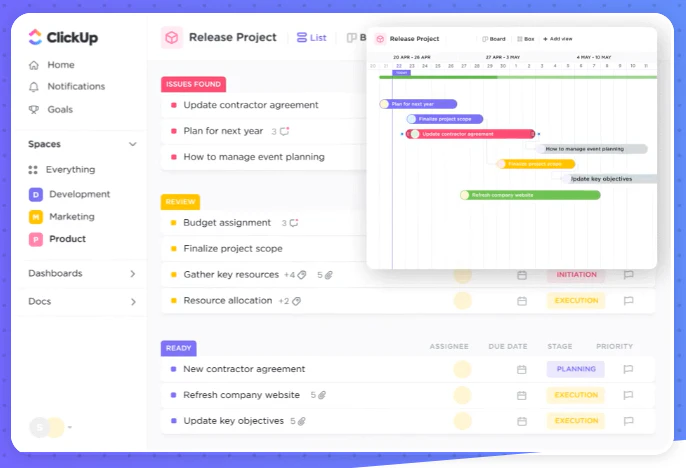Screen dimensions: 686x468
Task: Click attachment icon on Refresh company website
Action: (322, 395)
